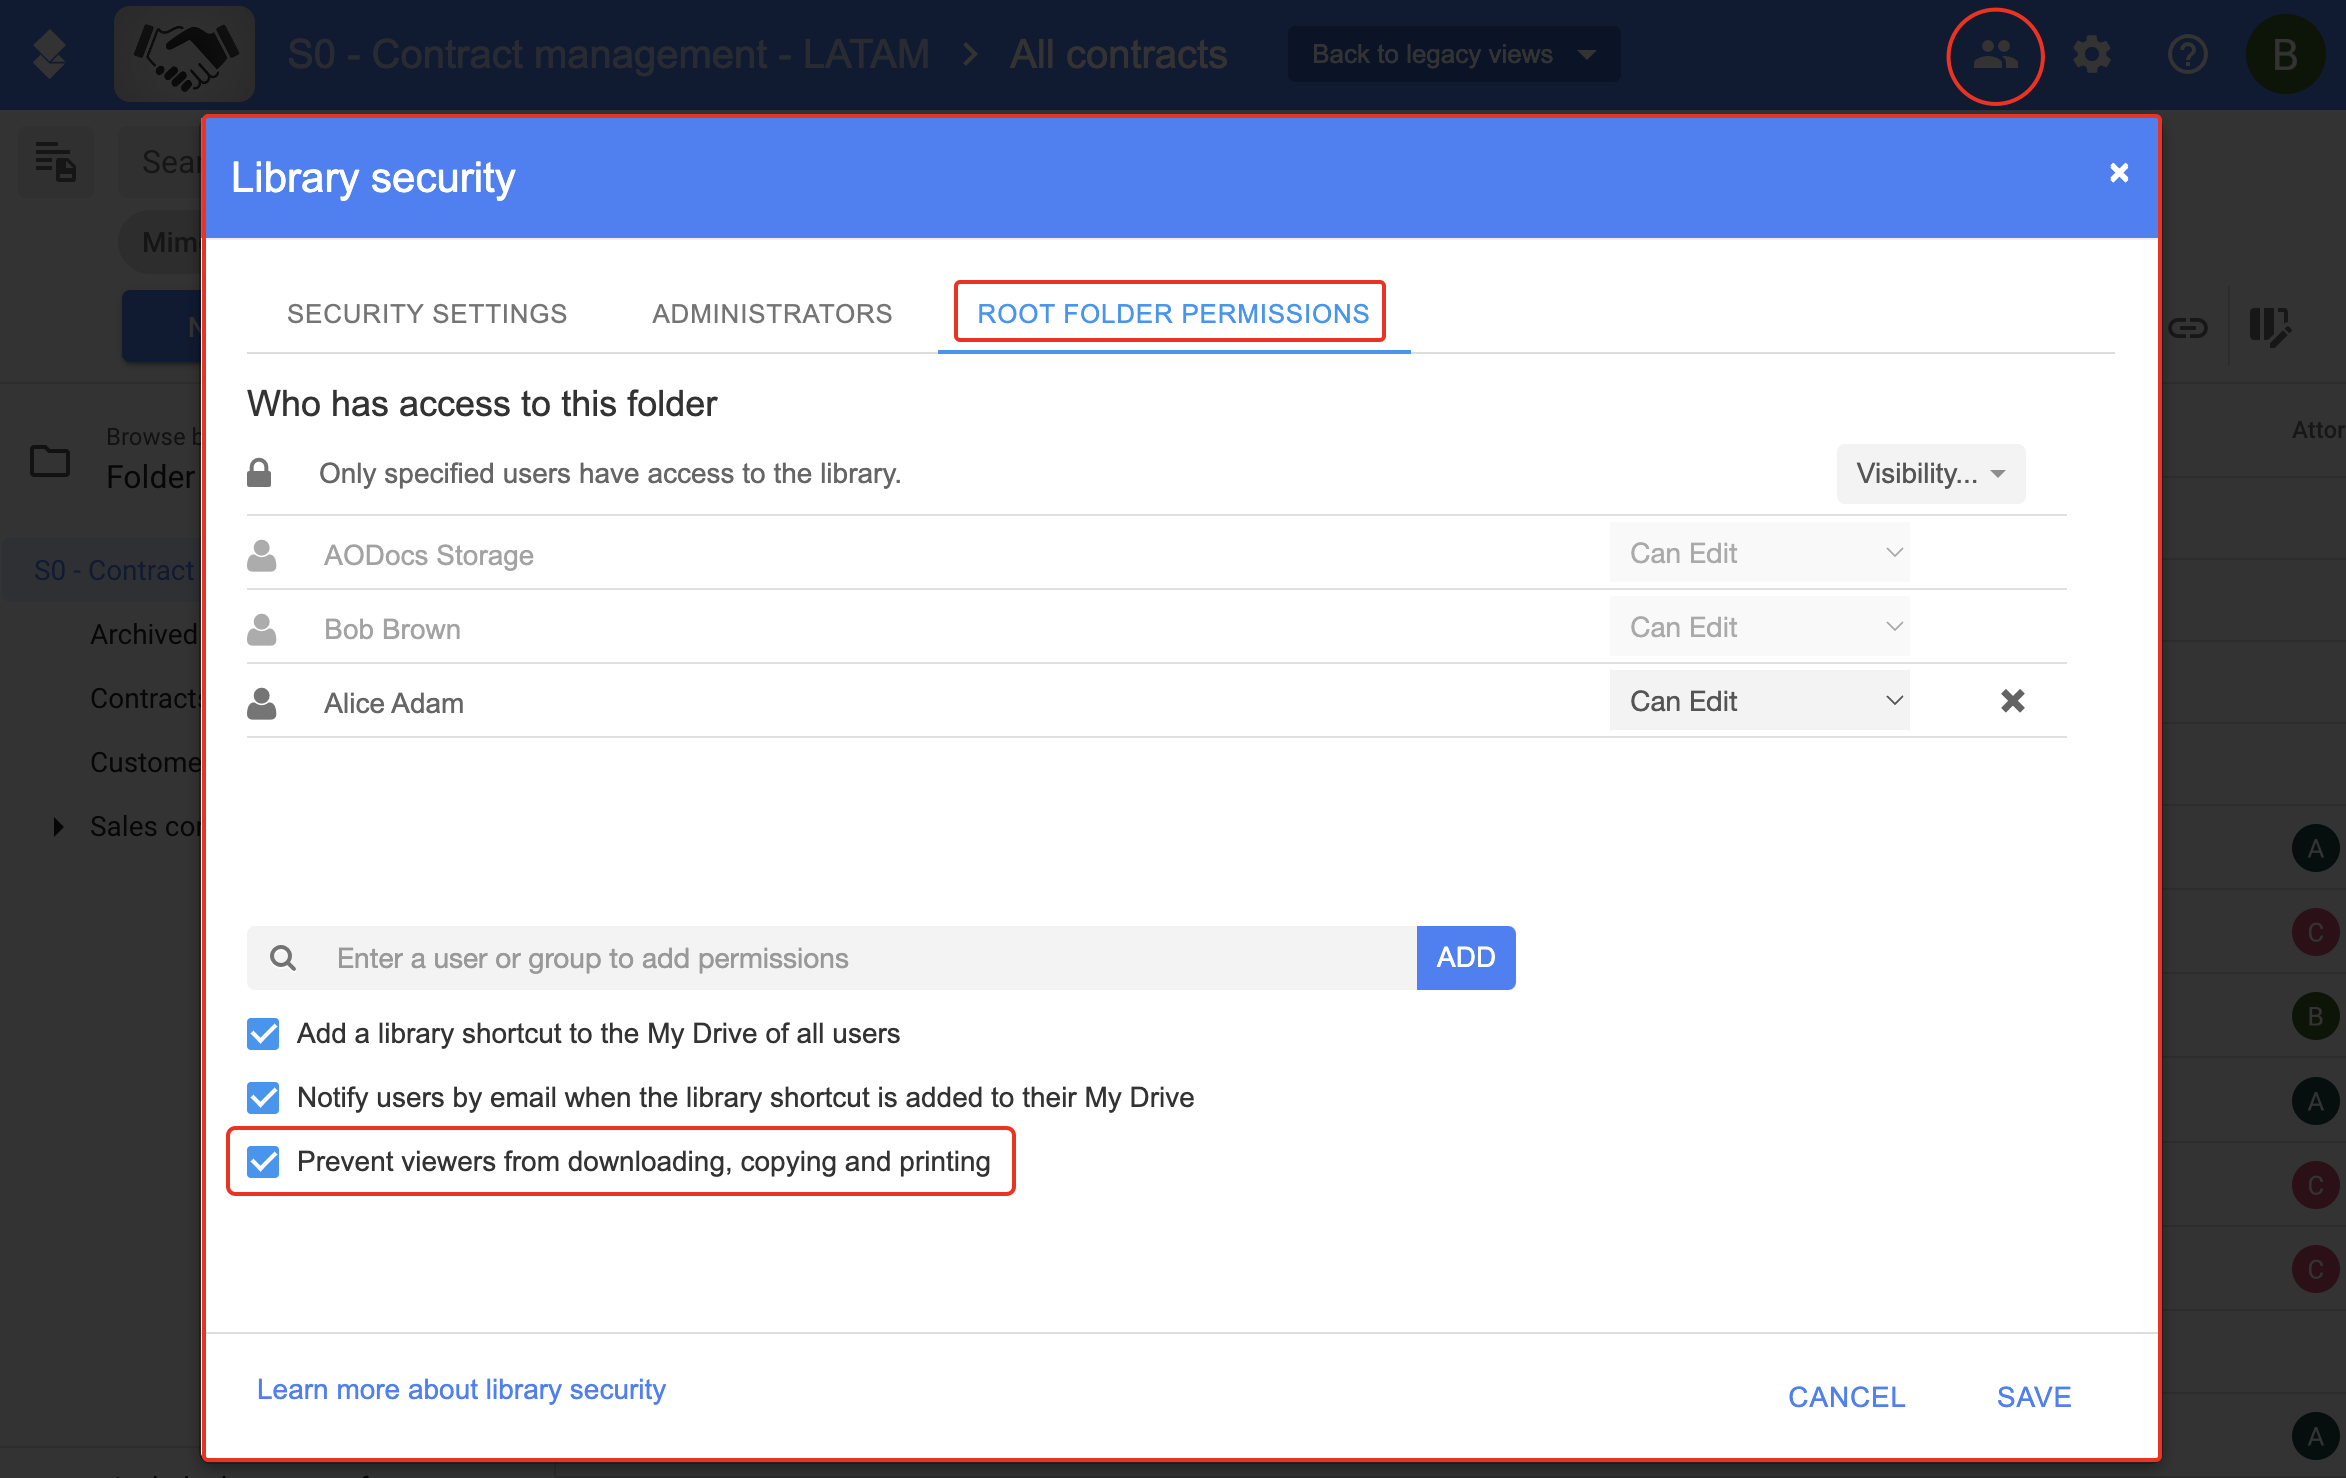Switch to Security Settings tab
Viewport: 2346px width, 1478px height.
pos(427,314)
